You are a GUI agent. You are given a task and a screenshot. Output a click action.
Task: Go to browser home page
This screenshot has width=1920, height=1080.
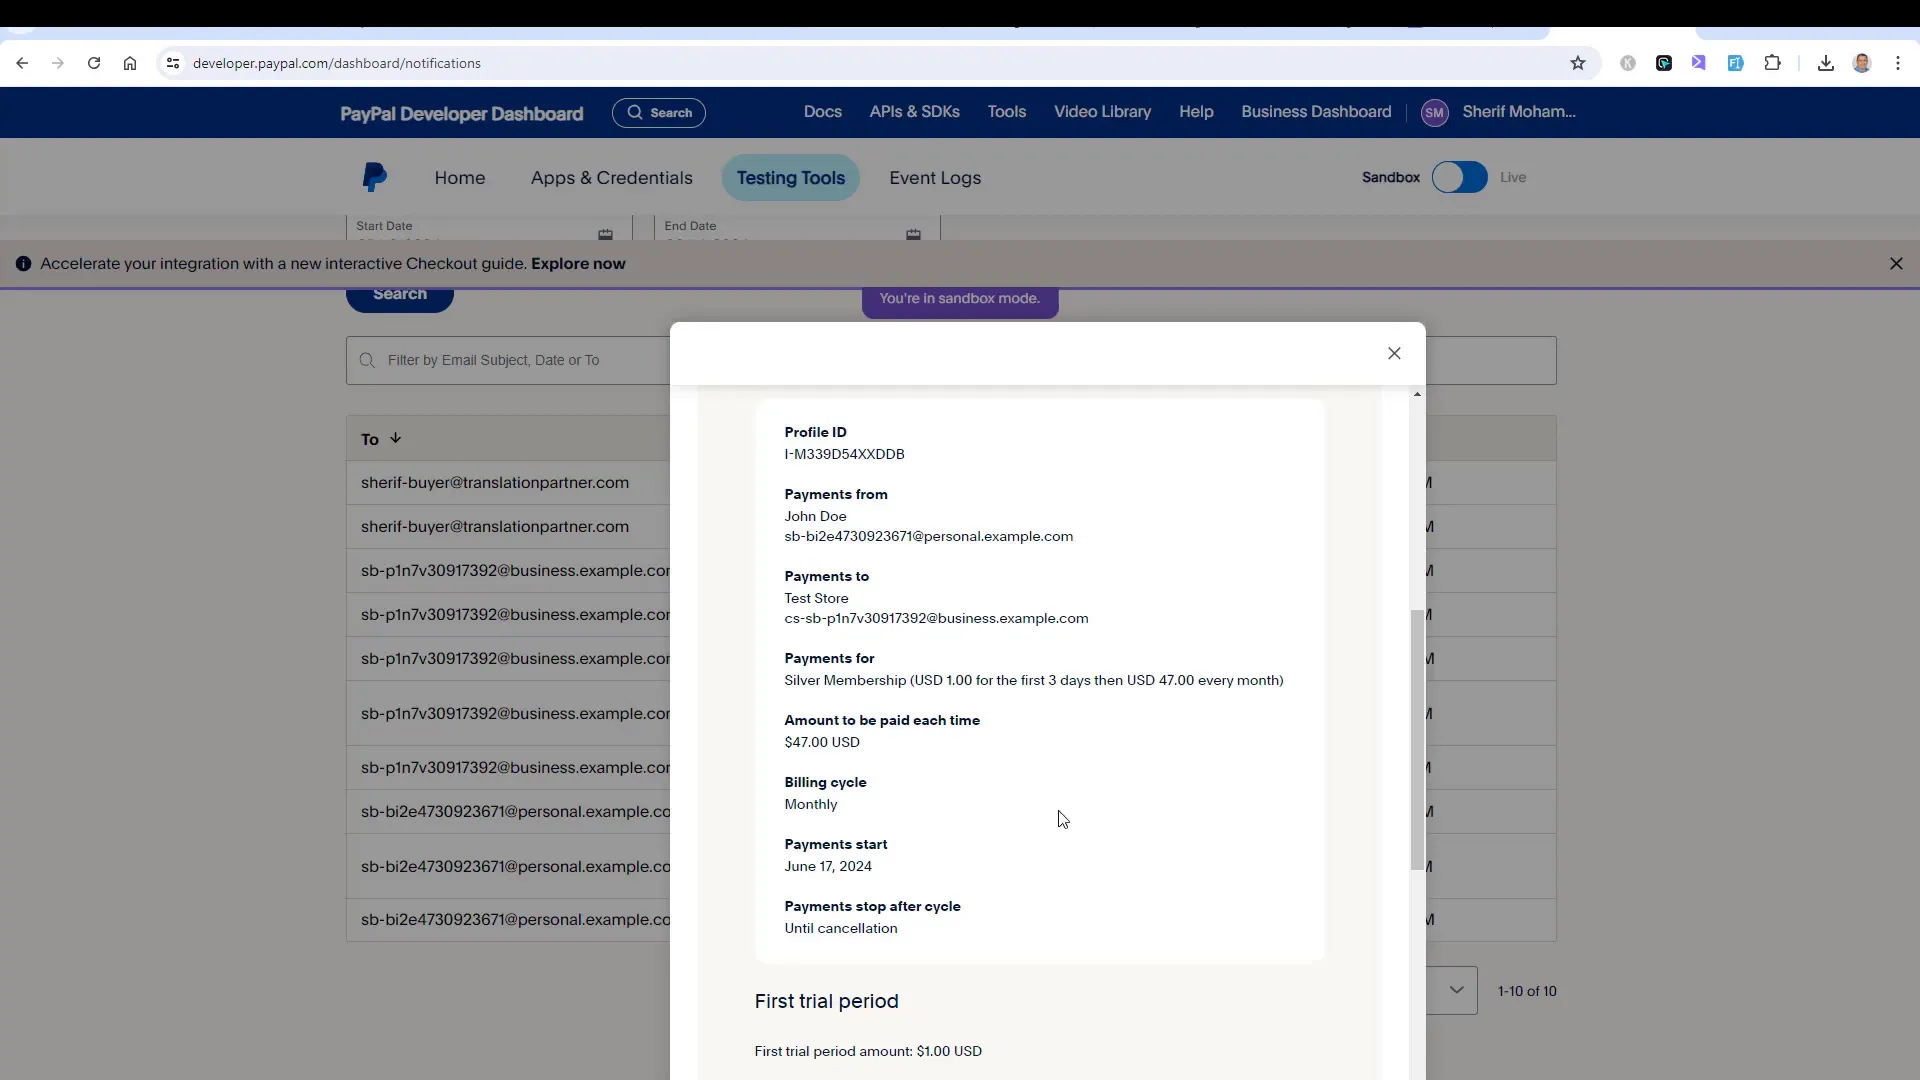[x=130, y=63]
